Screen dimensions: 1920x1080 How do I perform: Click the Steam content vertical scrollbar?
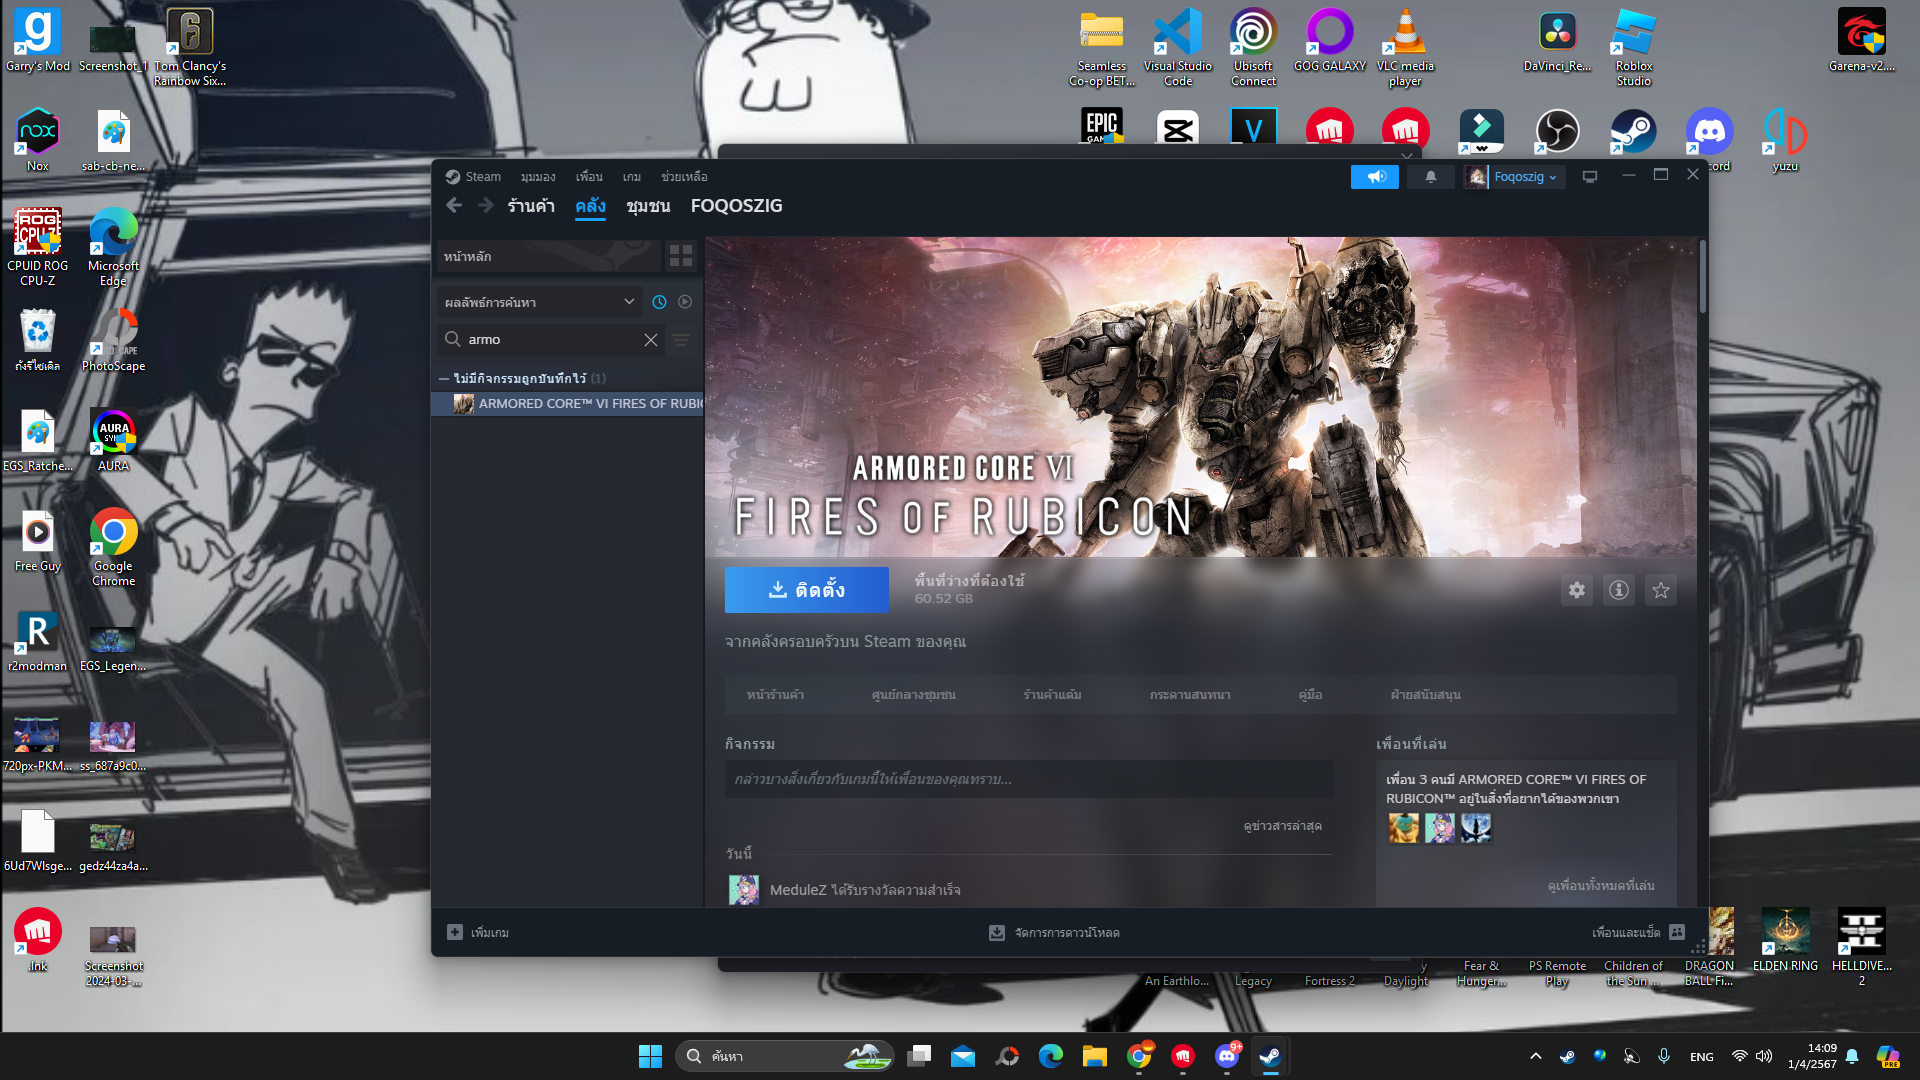point(1703,275)
